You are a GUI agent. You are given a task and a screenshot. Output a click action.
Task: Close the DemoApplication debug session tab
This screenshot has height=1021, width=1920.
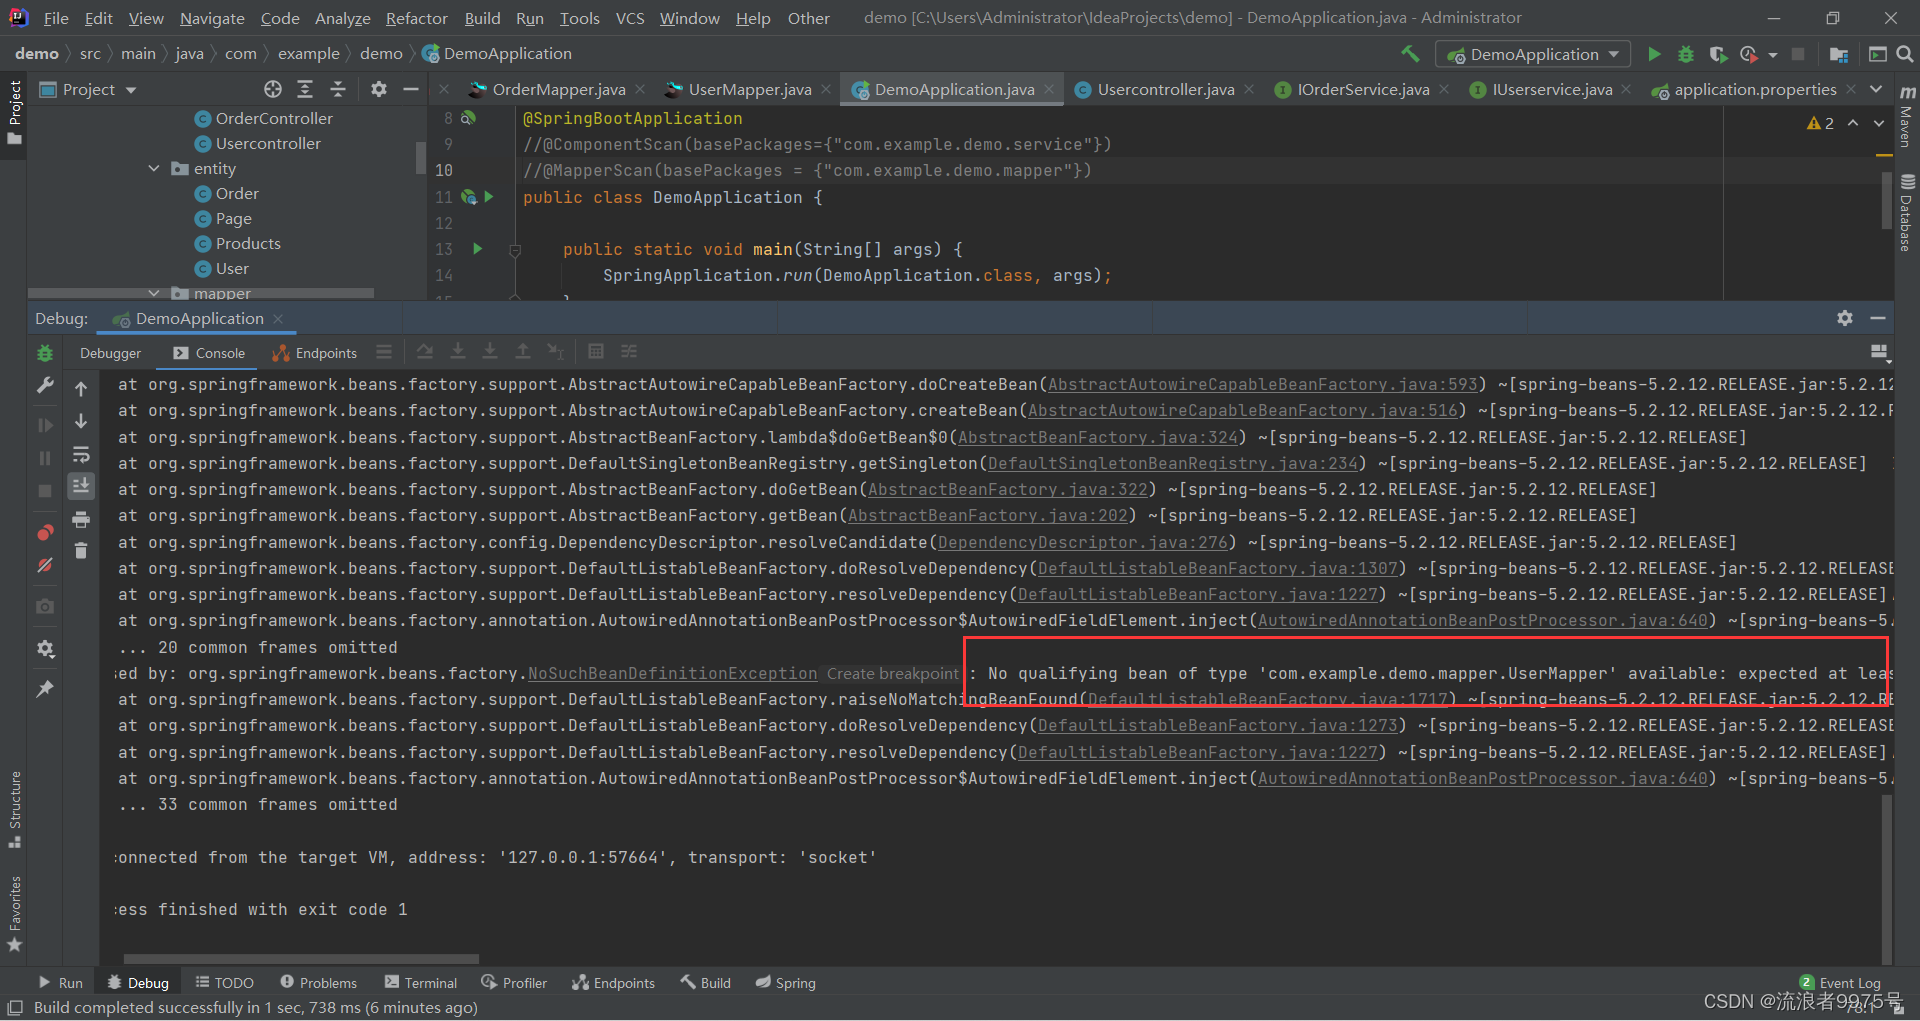[279, 318]
